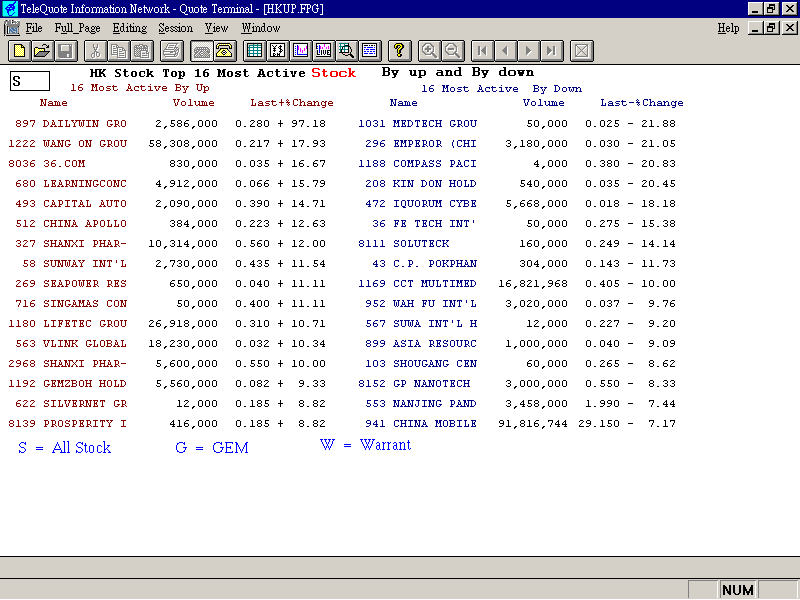The image size is (800, 600).
Task: Restore the inner HKUP.FPG document window
Action: pyautogui.click(x=772, y=28)
